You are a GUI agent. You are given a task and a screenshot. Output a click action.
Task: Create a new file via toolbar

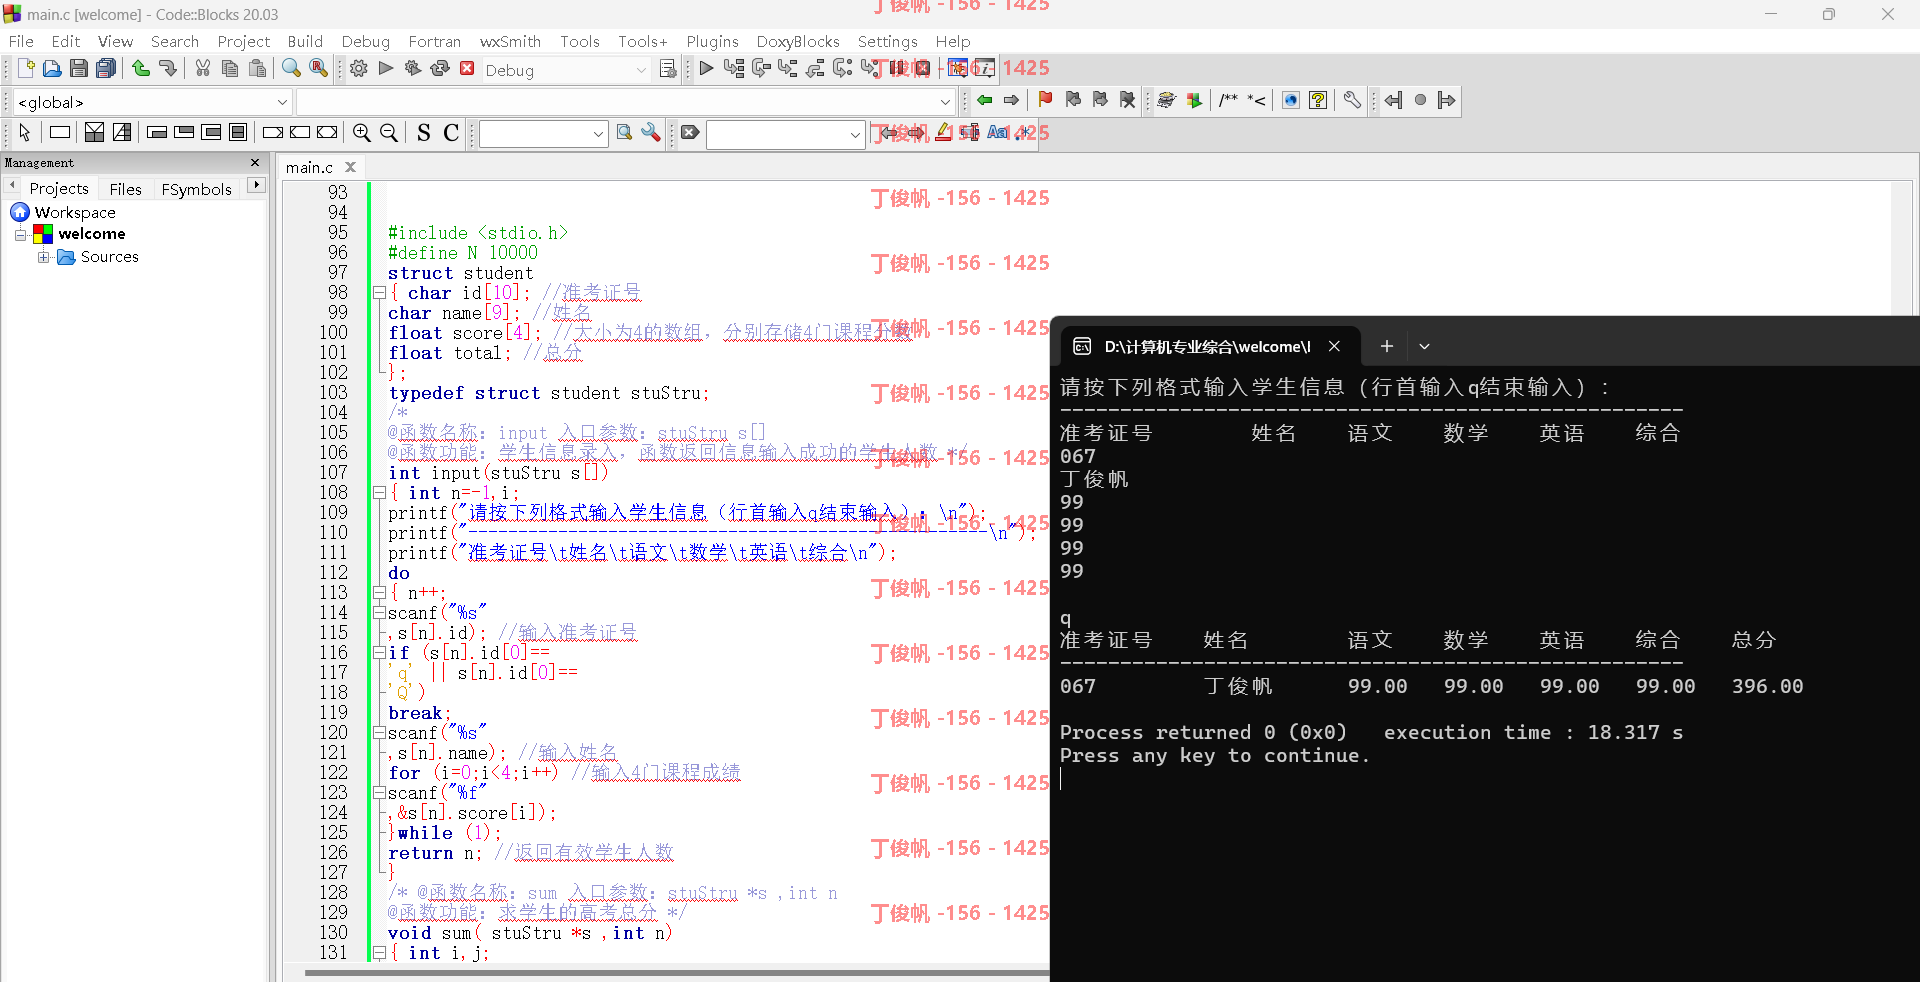click(26, 69)
